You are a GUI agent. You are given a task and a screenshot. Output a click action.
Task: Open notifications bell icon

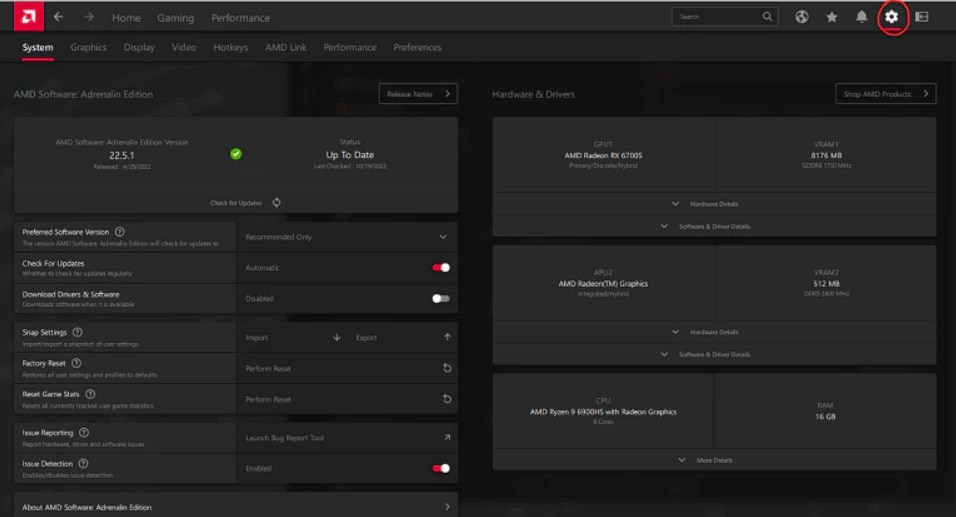tap(861, 17)
